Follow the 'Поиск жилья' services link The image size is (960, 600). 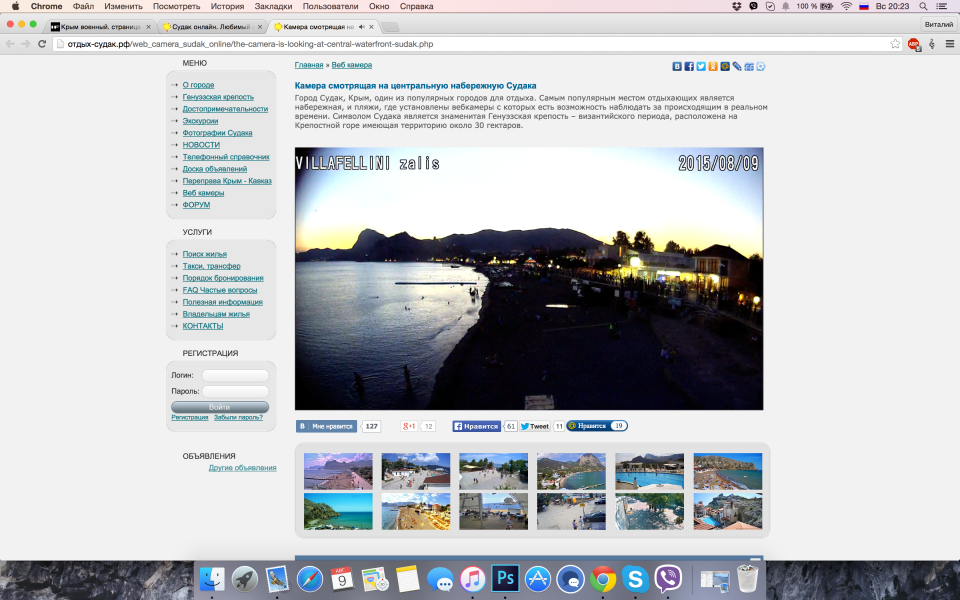(x=204, y=254)
